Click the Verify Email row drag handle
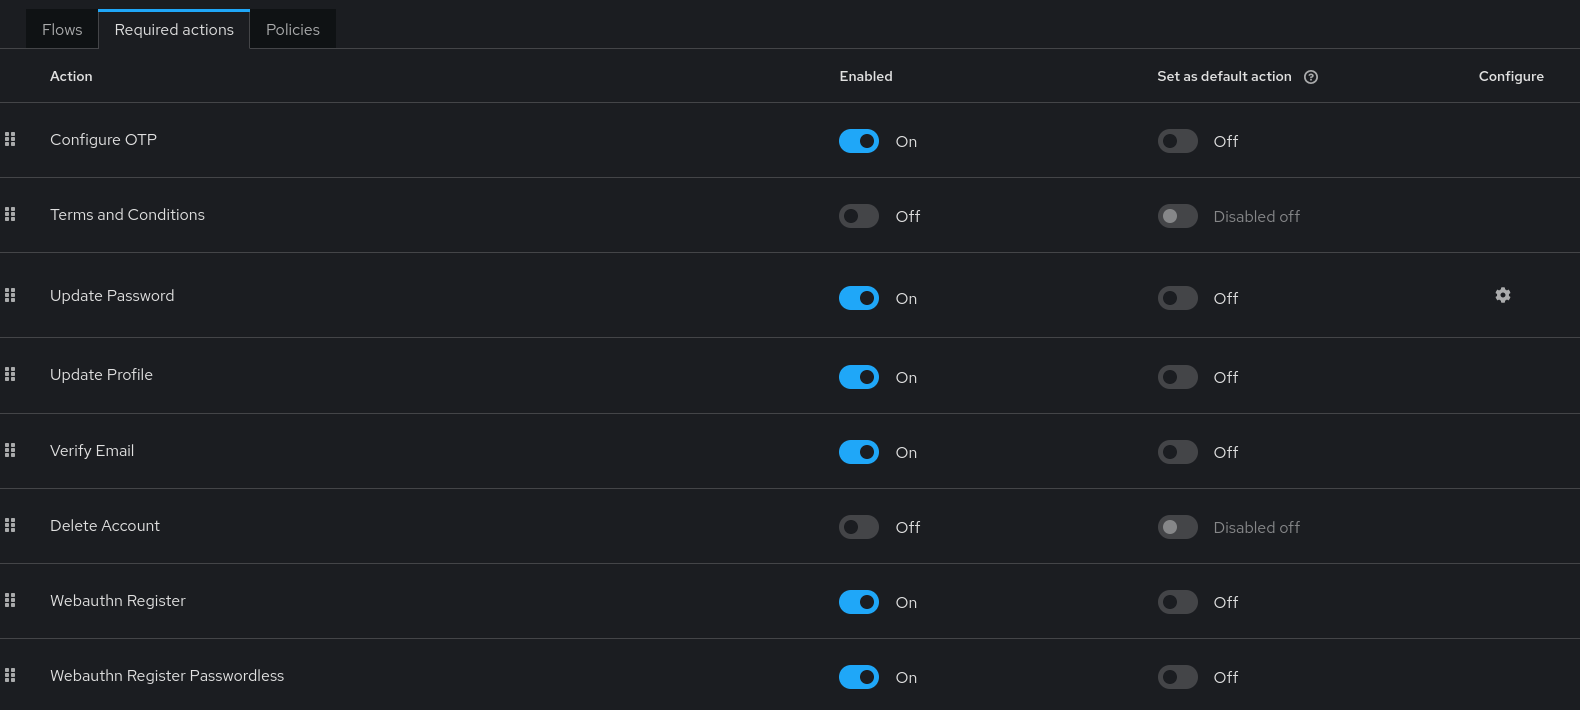The image size is (1580, 710). point(10,450)
